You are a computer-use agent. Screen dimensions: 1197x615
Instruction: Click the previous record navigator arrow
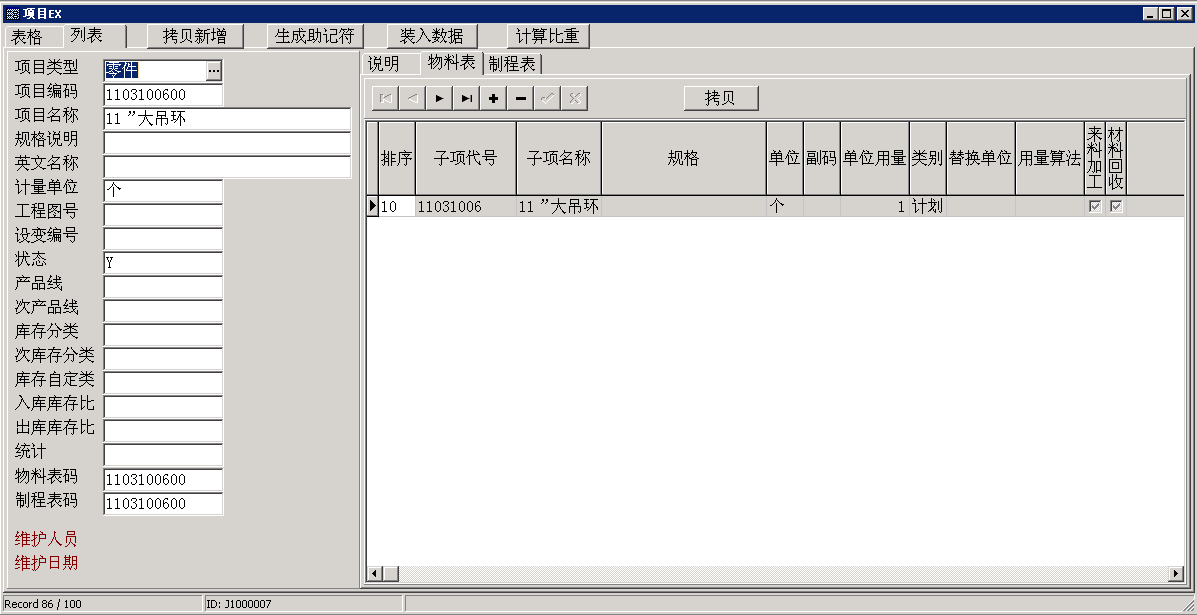pyautogui.click(x=412, y=98)
